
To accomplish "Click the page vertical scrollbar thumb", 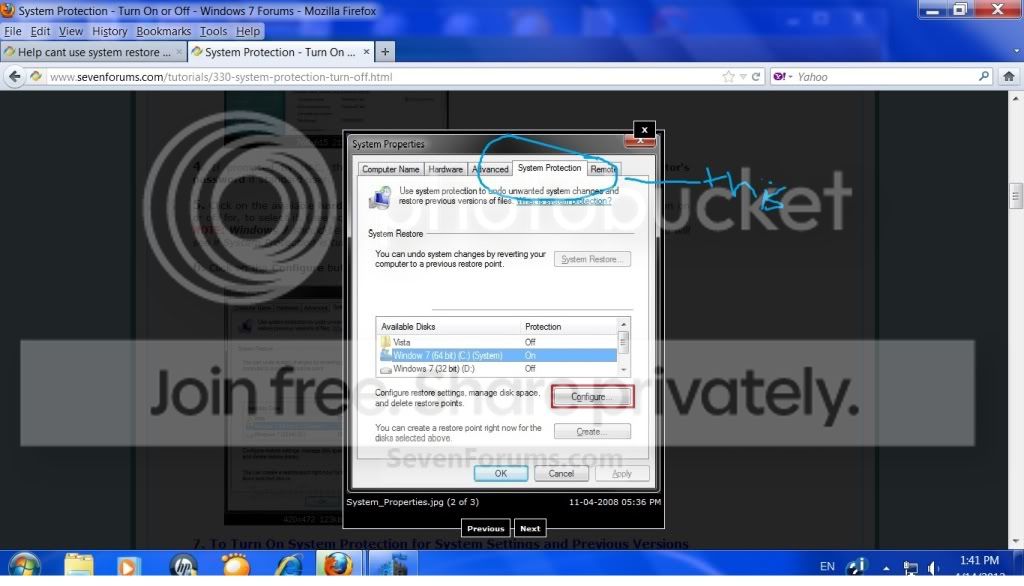I will (1016, 196).
